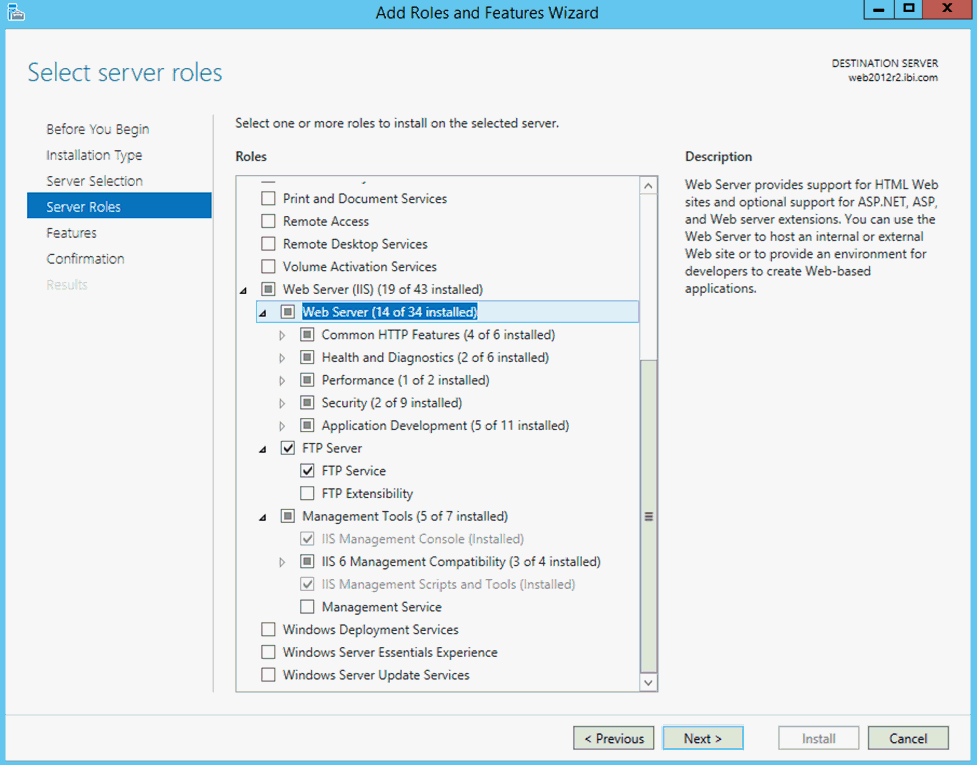977x765 pixels.
Task: Toggle the IIS 6 Management Compatibility checkbox
Action: pos(307,561)
